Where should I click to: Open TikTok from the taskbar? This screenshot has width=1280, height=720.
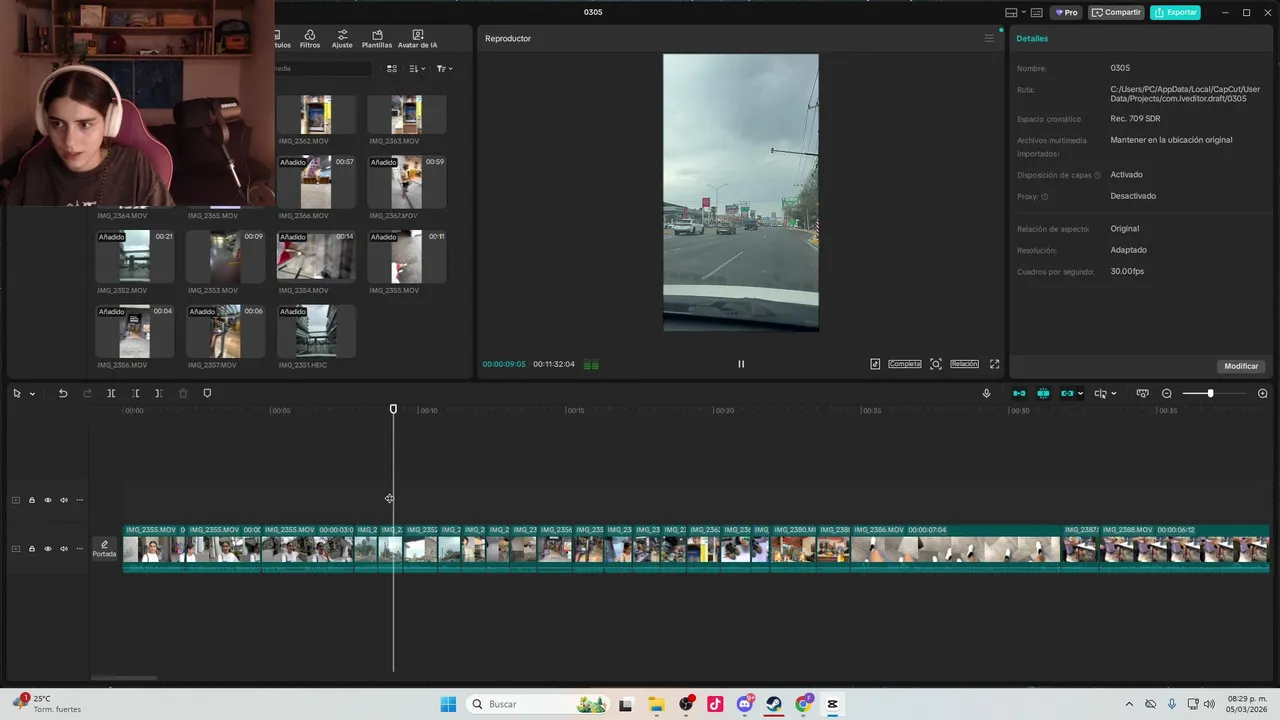coord(715,704)
